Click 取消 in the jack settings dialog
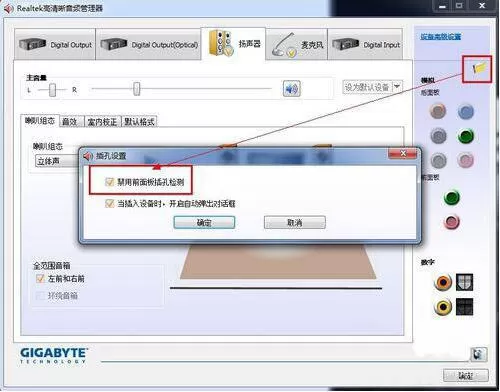The height and width of the screenshot is (392, 500). [295, 222]
